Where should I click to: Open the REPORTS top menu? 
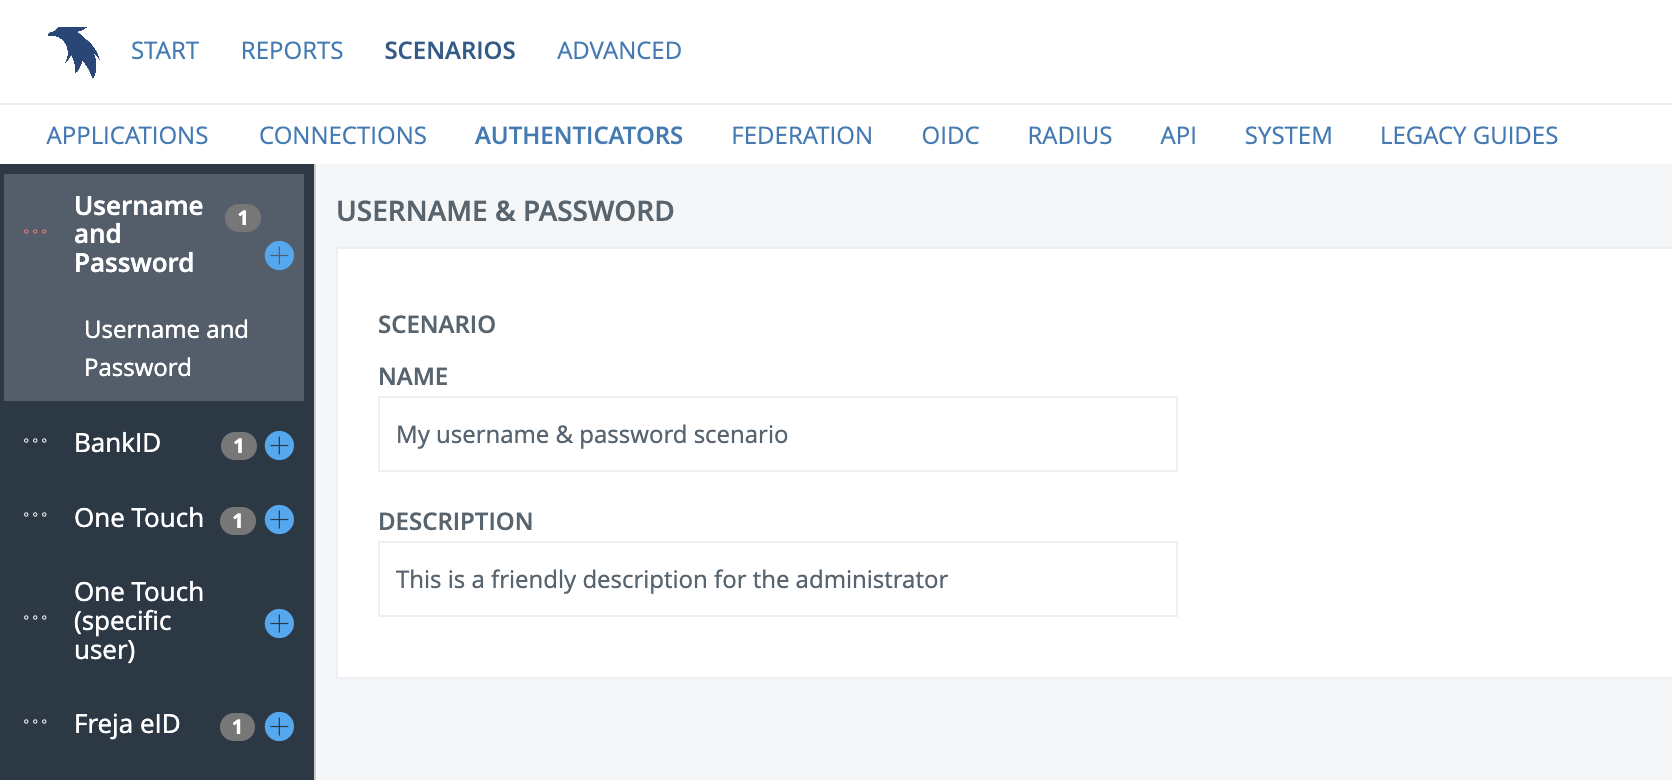click(x=291, y=51)
